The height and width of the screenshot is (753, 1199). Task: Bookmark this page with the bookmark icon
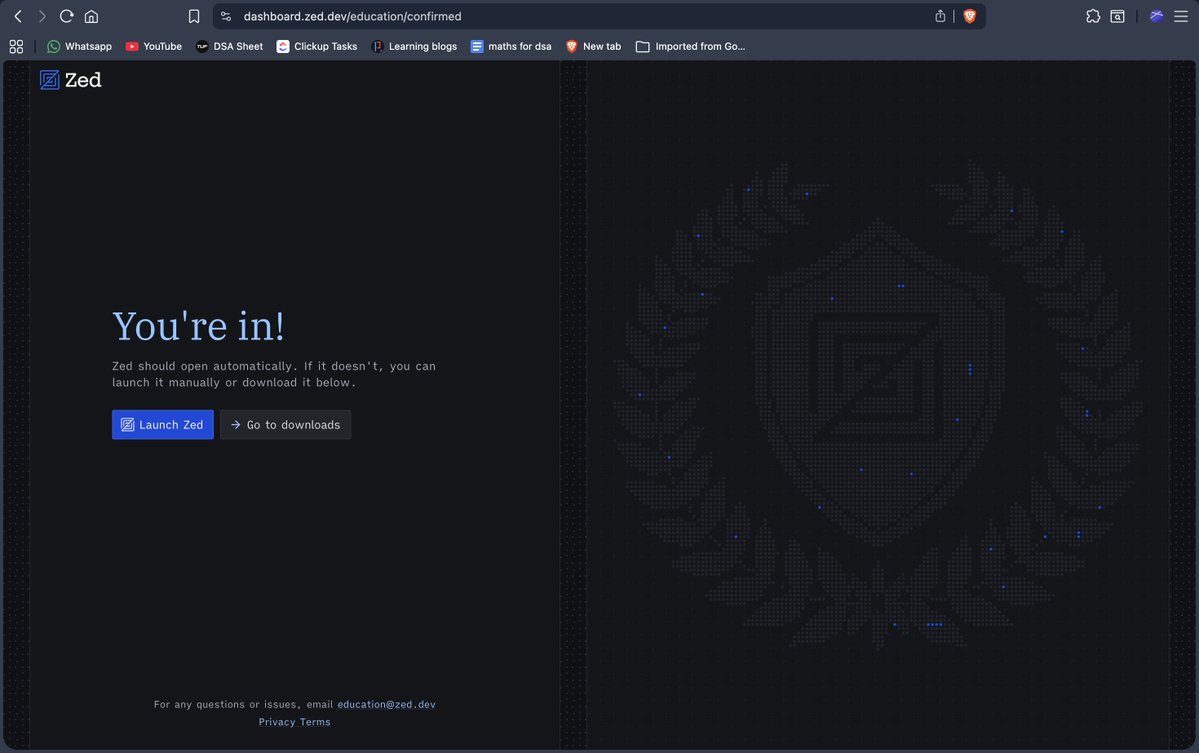(193, 16)
